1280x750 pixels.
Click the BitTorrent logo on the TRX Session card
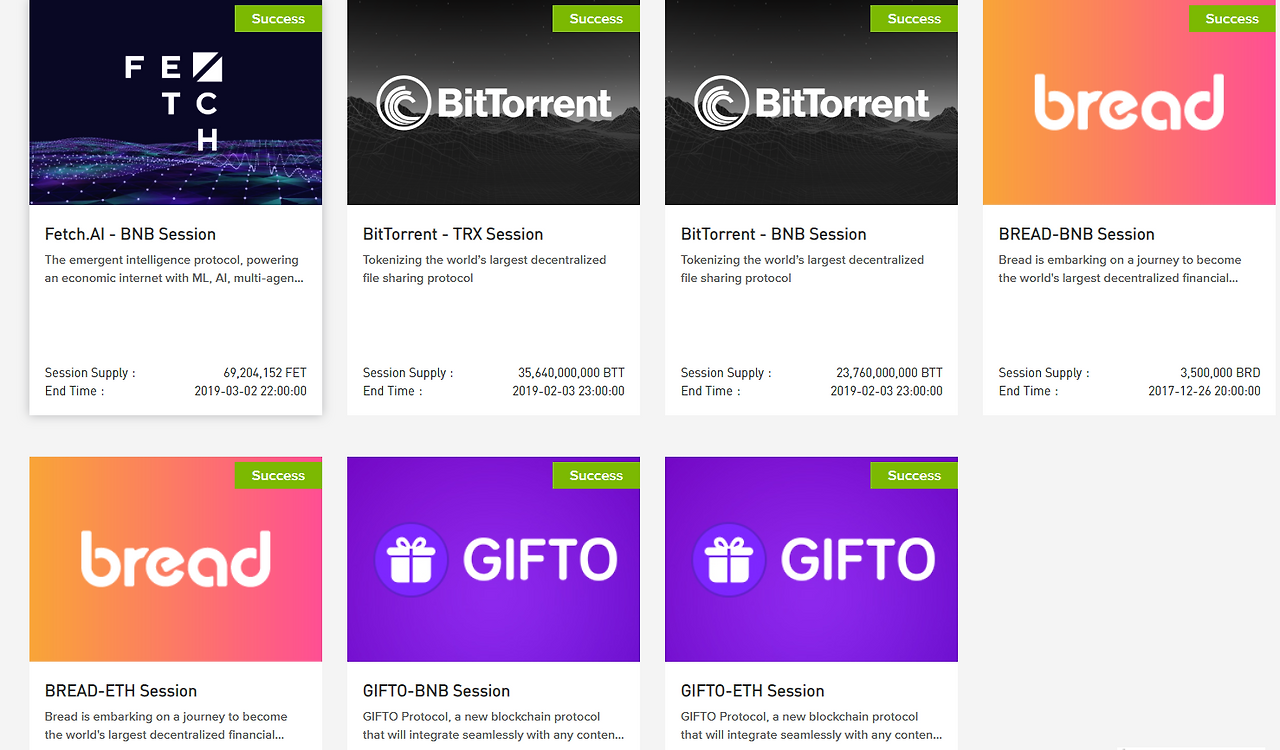click(x=494, y=103)
